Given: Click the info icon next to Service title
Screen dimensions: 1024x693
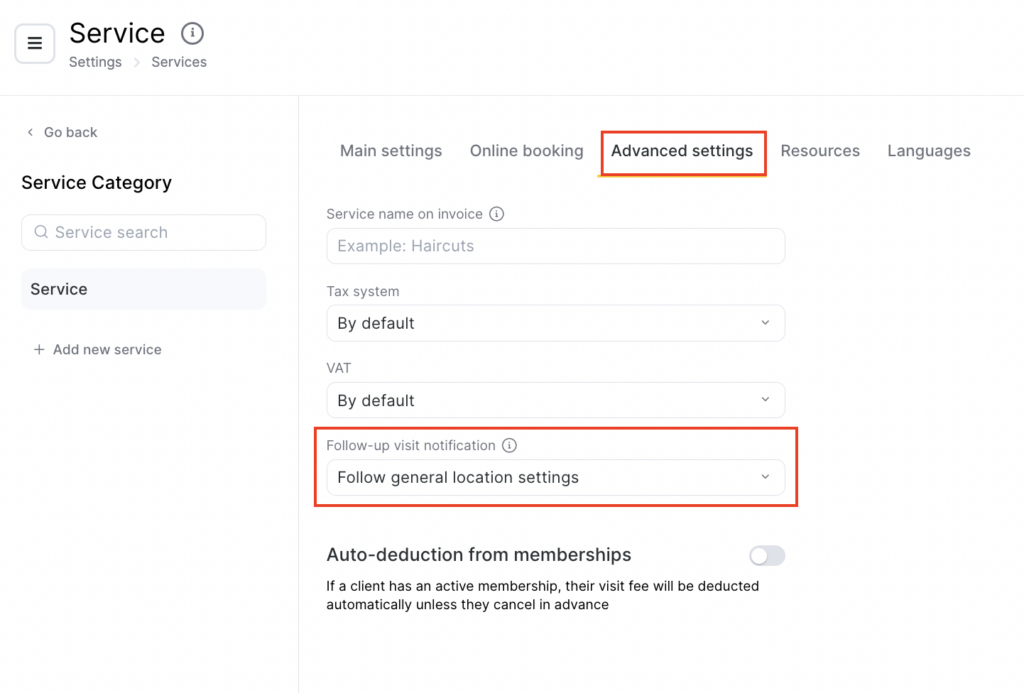Looking at the screenshot, I should click(192, 34).
